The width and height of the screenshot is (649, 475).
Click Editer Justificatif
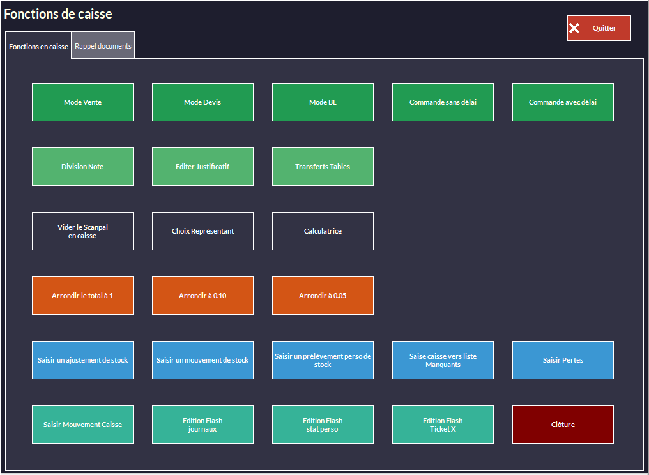coord(202,167)
